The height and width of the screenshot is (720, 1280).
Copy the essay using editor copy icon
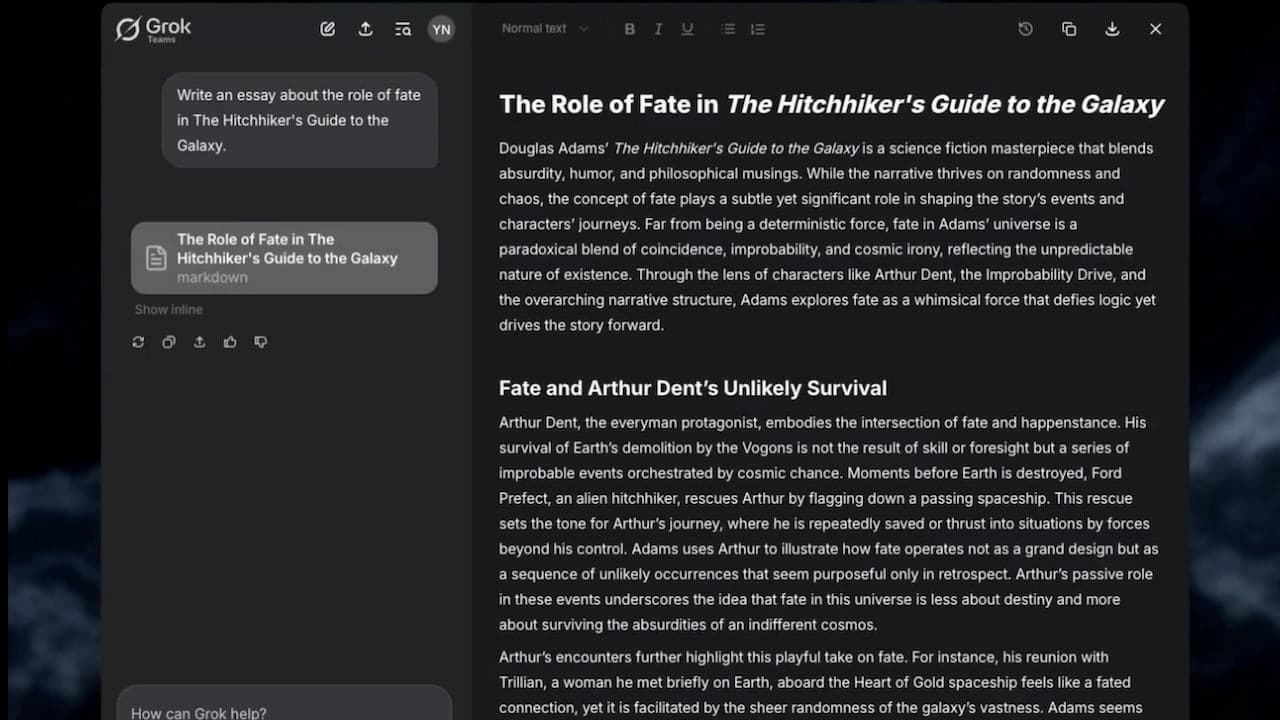coord(1068,29)
